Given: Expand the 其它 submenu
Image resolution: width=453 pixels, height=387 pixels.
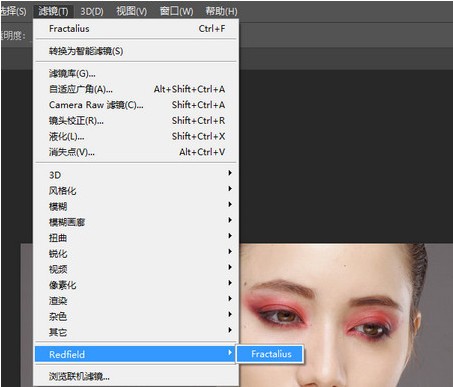Looking at the screenshot, I should [x=136, y=332].
